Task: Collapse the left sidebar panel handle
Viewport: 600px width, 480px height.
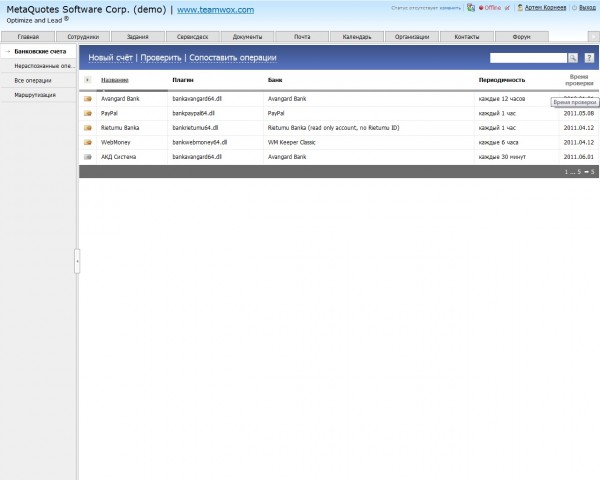Action: [x=77, y=261]
